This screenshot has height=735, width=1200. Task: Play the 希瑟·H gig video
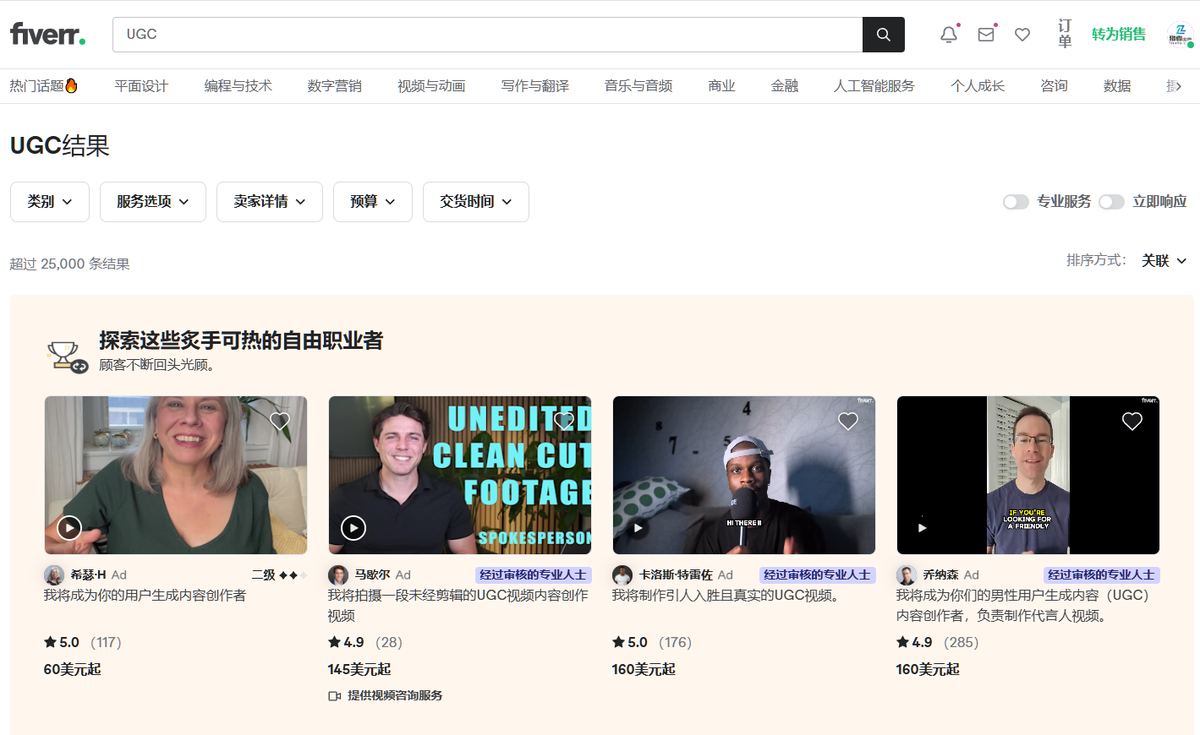69,527
